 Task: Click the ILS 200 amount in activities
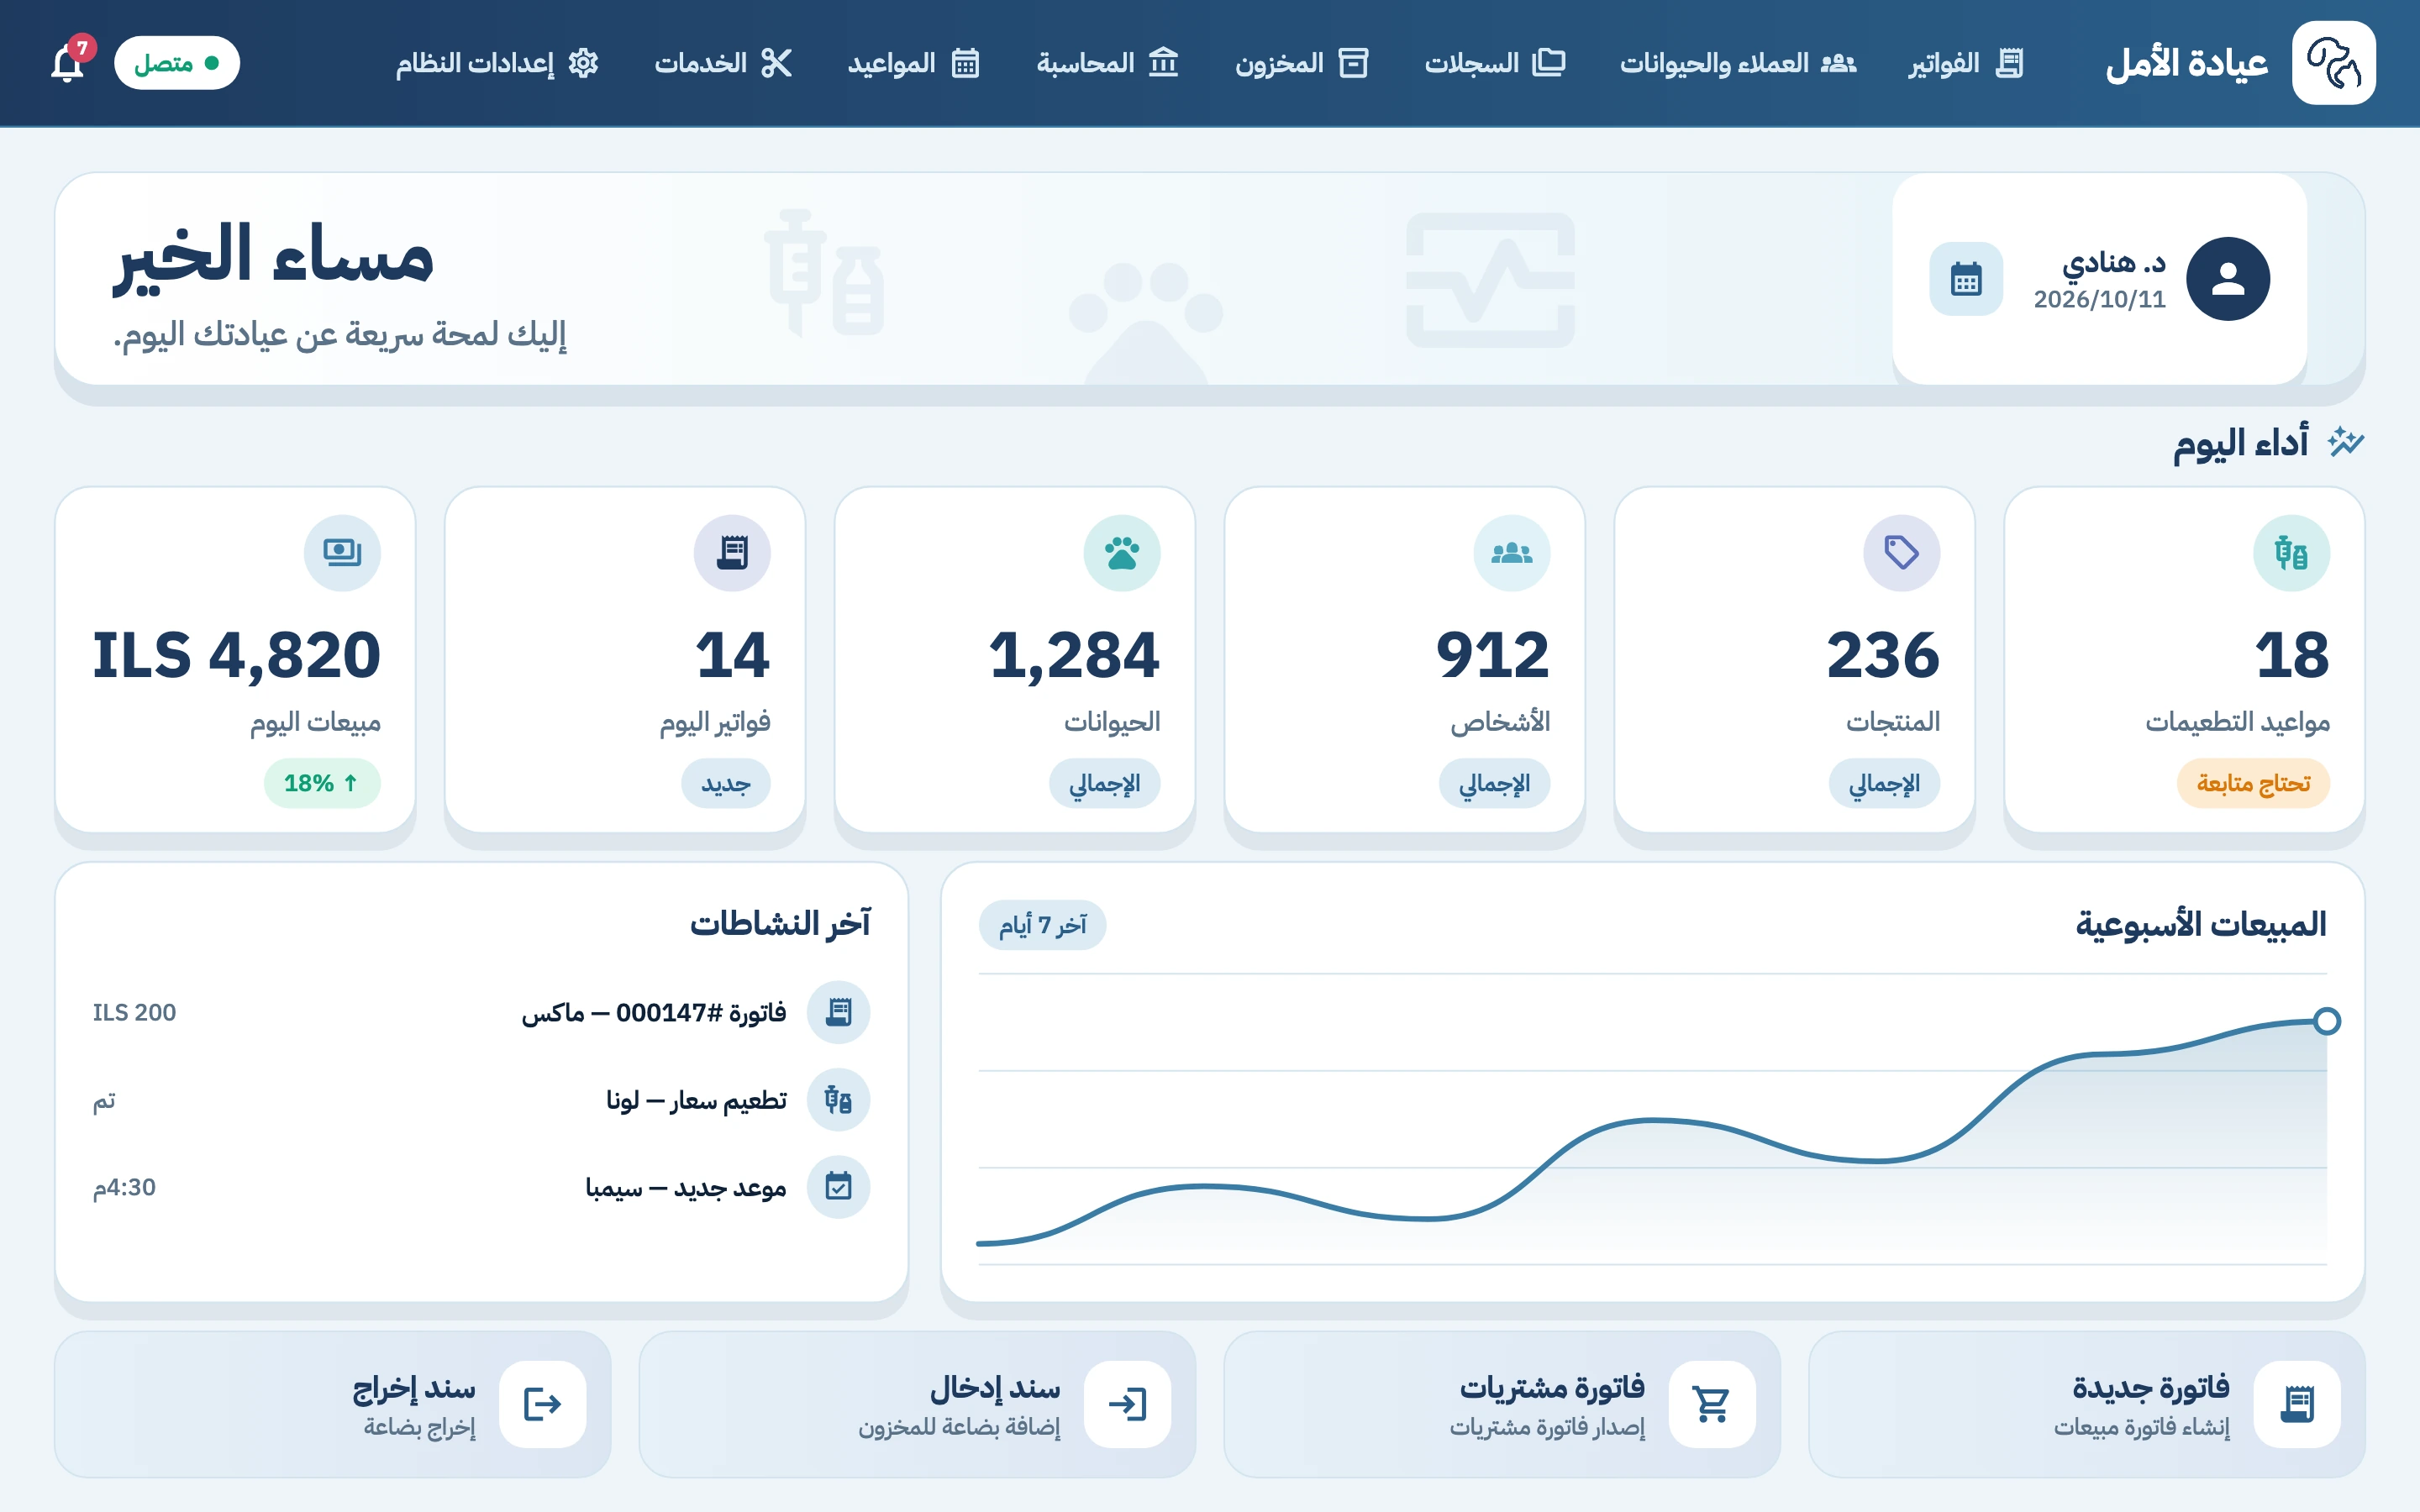(134, 1012)
